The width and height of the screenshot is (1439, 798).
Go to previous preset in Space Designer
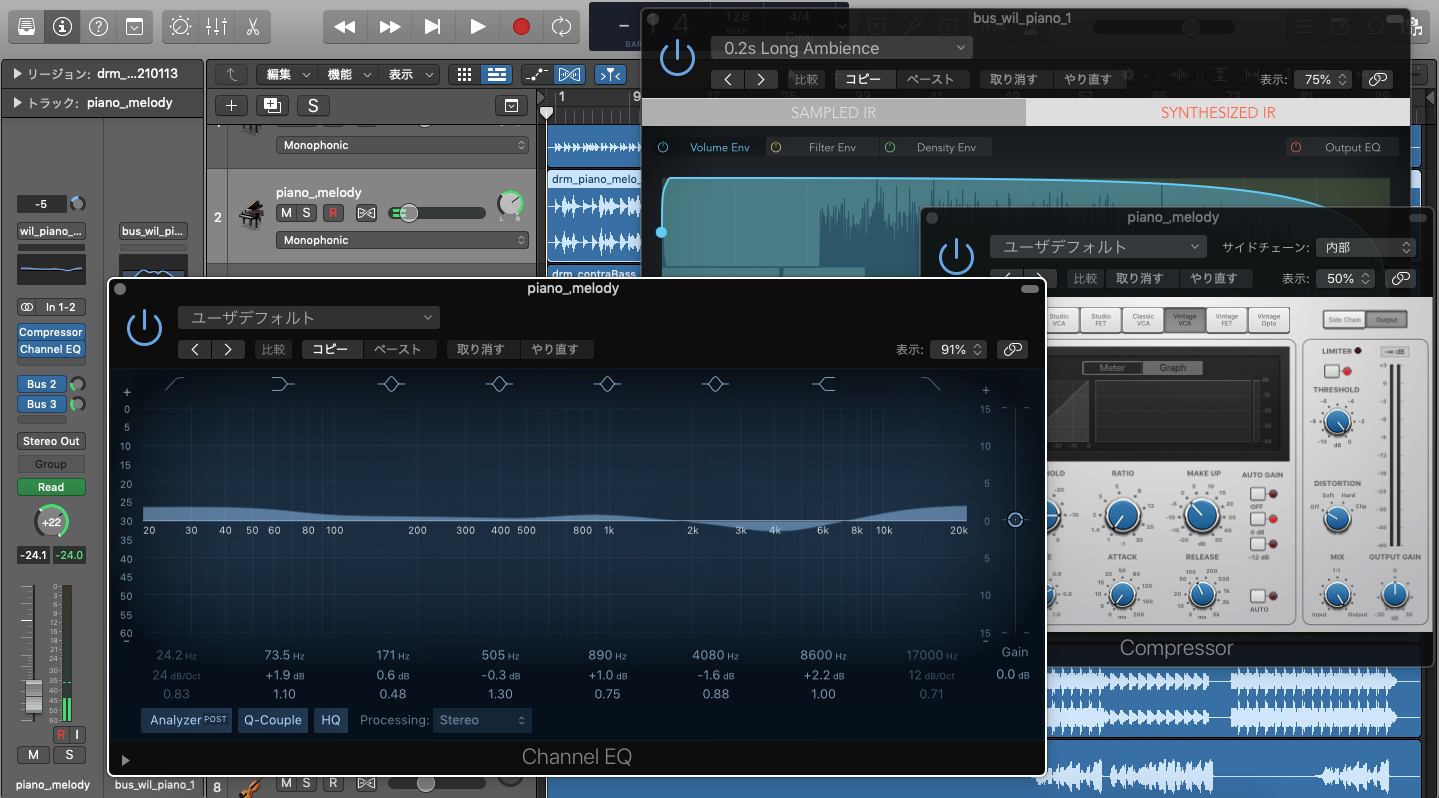coord(728,79)
